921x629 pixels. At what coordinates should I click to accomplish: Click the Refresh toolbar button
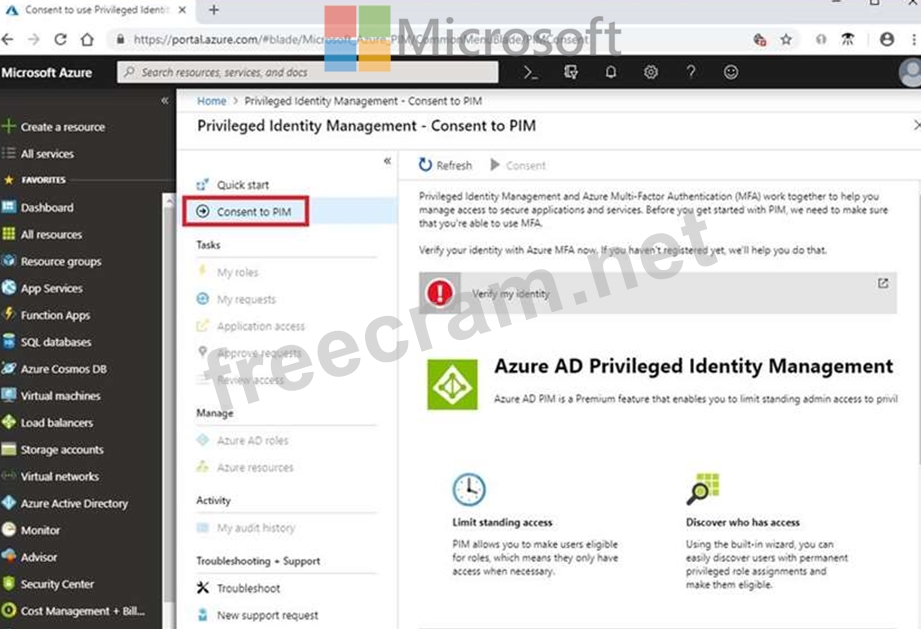[445, 165]
